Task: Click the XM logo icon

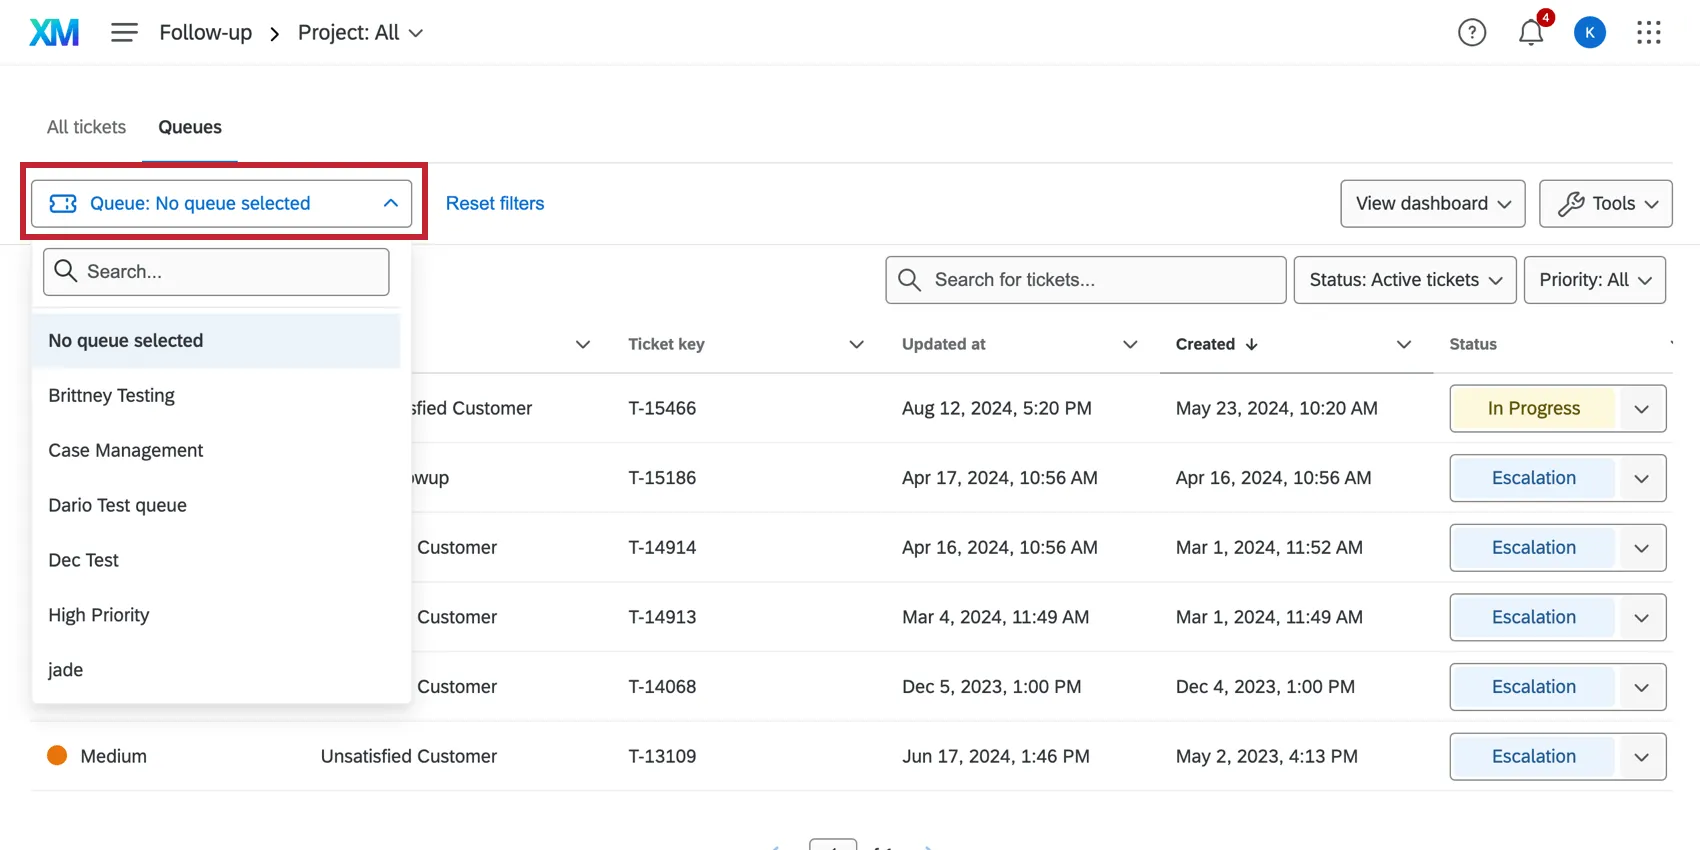Action: 54,33
